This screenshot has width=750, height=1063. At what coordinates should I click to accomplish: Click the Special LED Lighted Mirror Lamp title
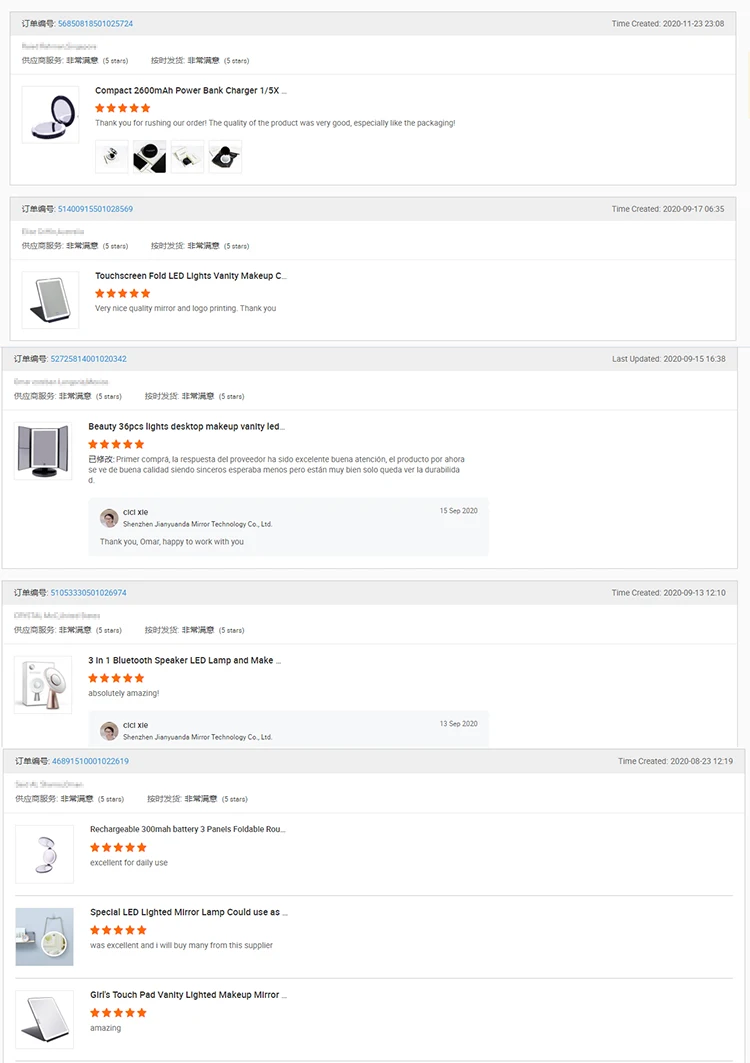[189, 912]
